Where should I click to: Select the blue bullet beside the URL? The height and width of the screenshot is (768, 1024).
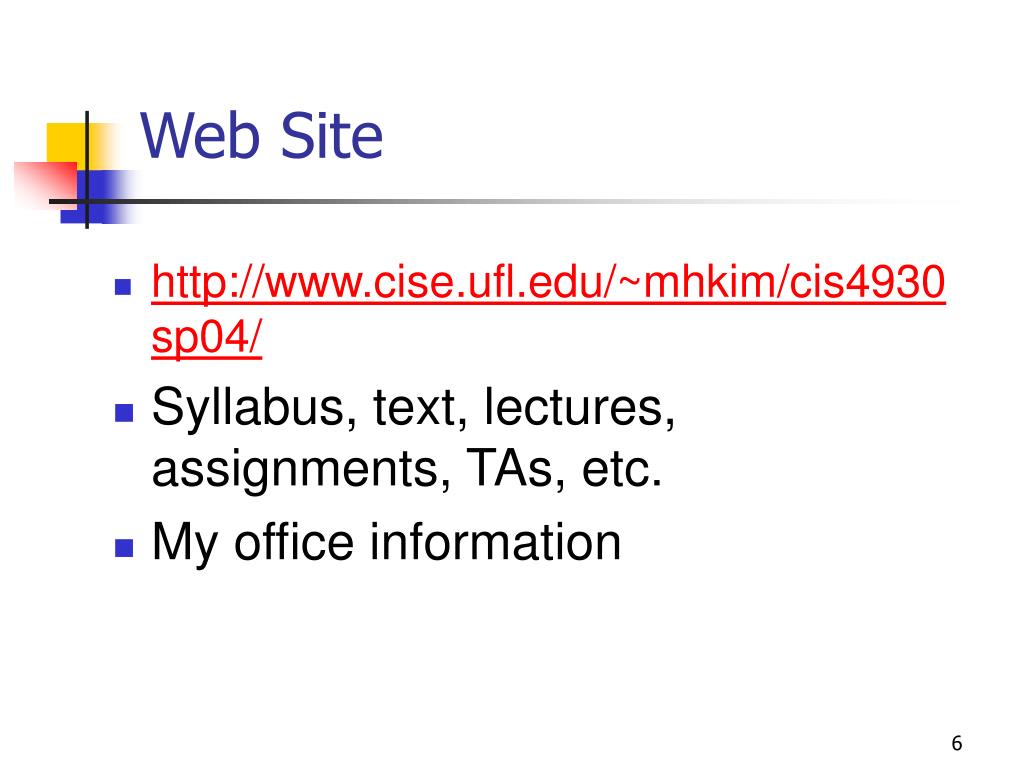click(123, 287)
